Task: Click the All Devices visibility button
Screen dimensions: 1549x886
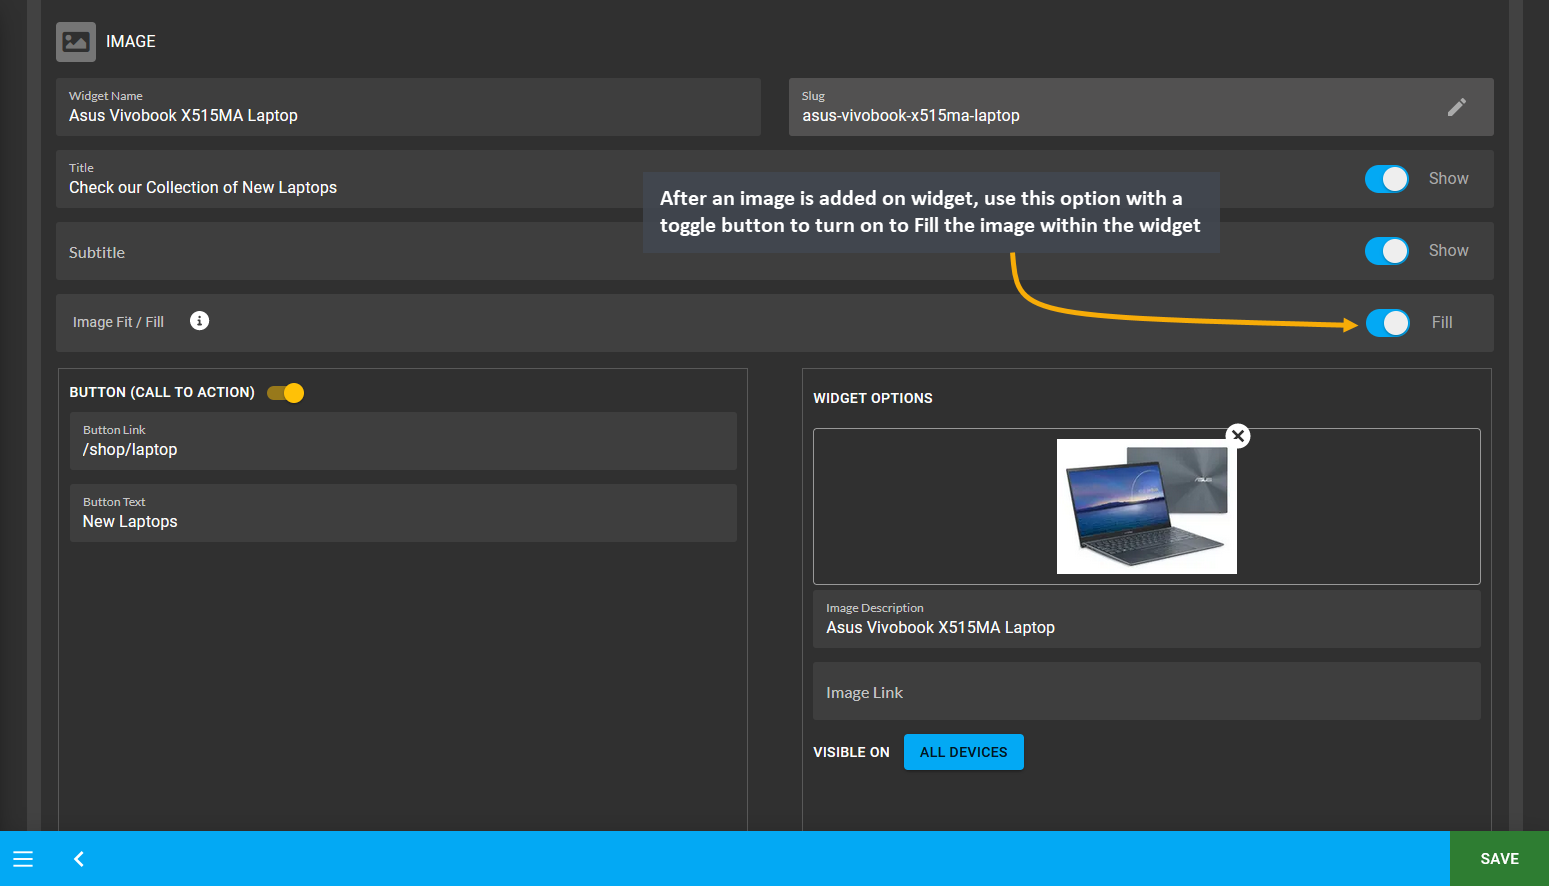Action: tap(964, 752)
